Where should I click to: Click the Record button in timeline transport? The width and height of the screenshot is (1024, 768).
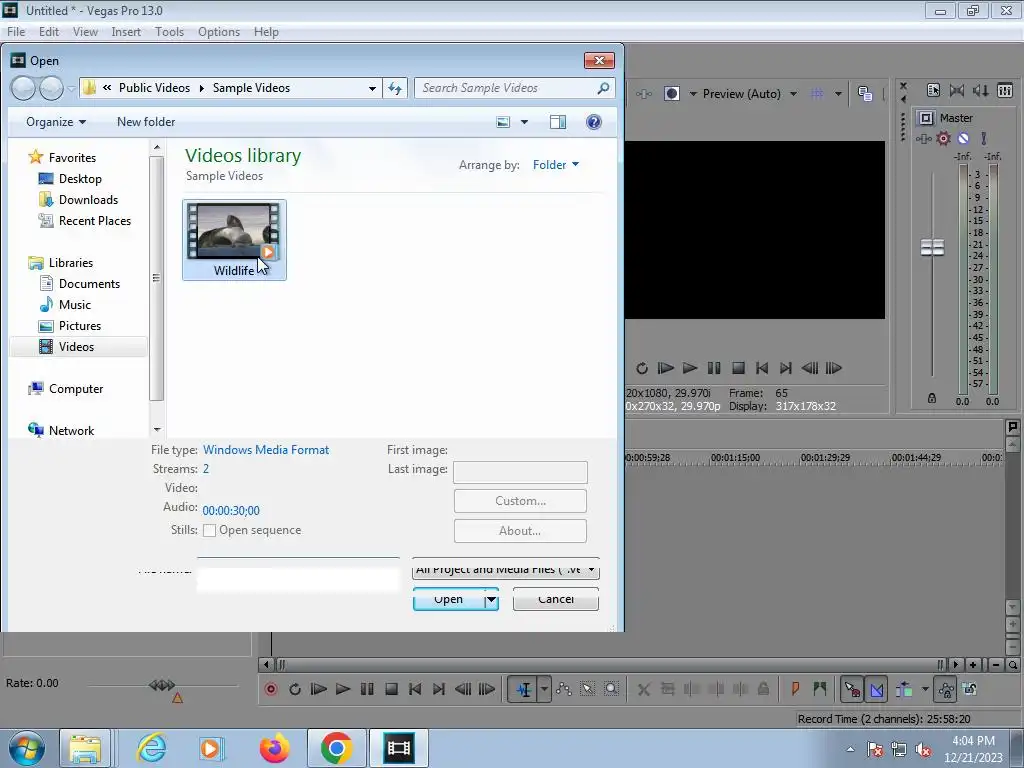coord(270,689)
